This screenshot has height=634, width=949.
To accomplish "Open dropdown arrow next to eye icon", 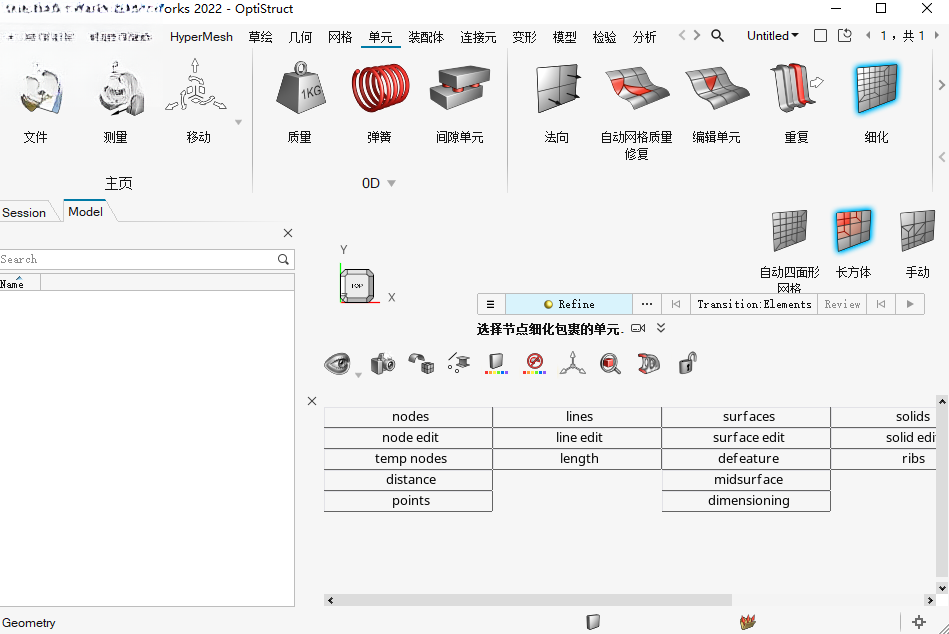I will [358, 376].
